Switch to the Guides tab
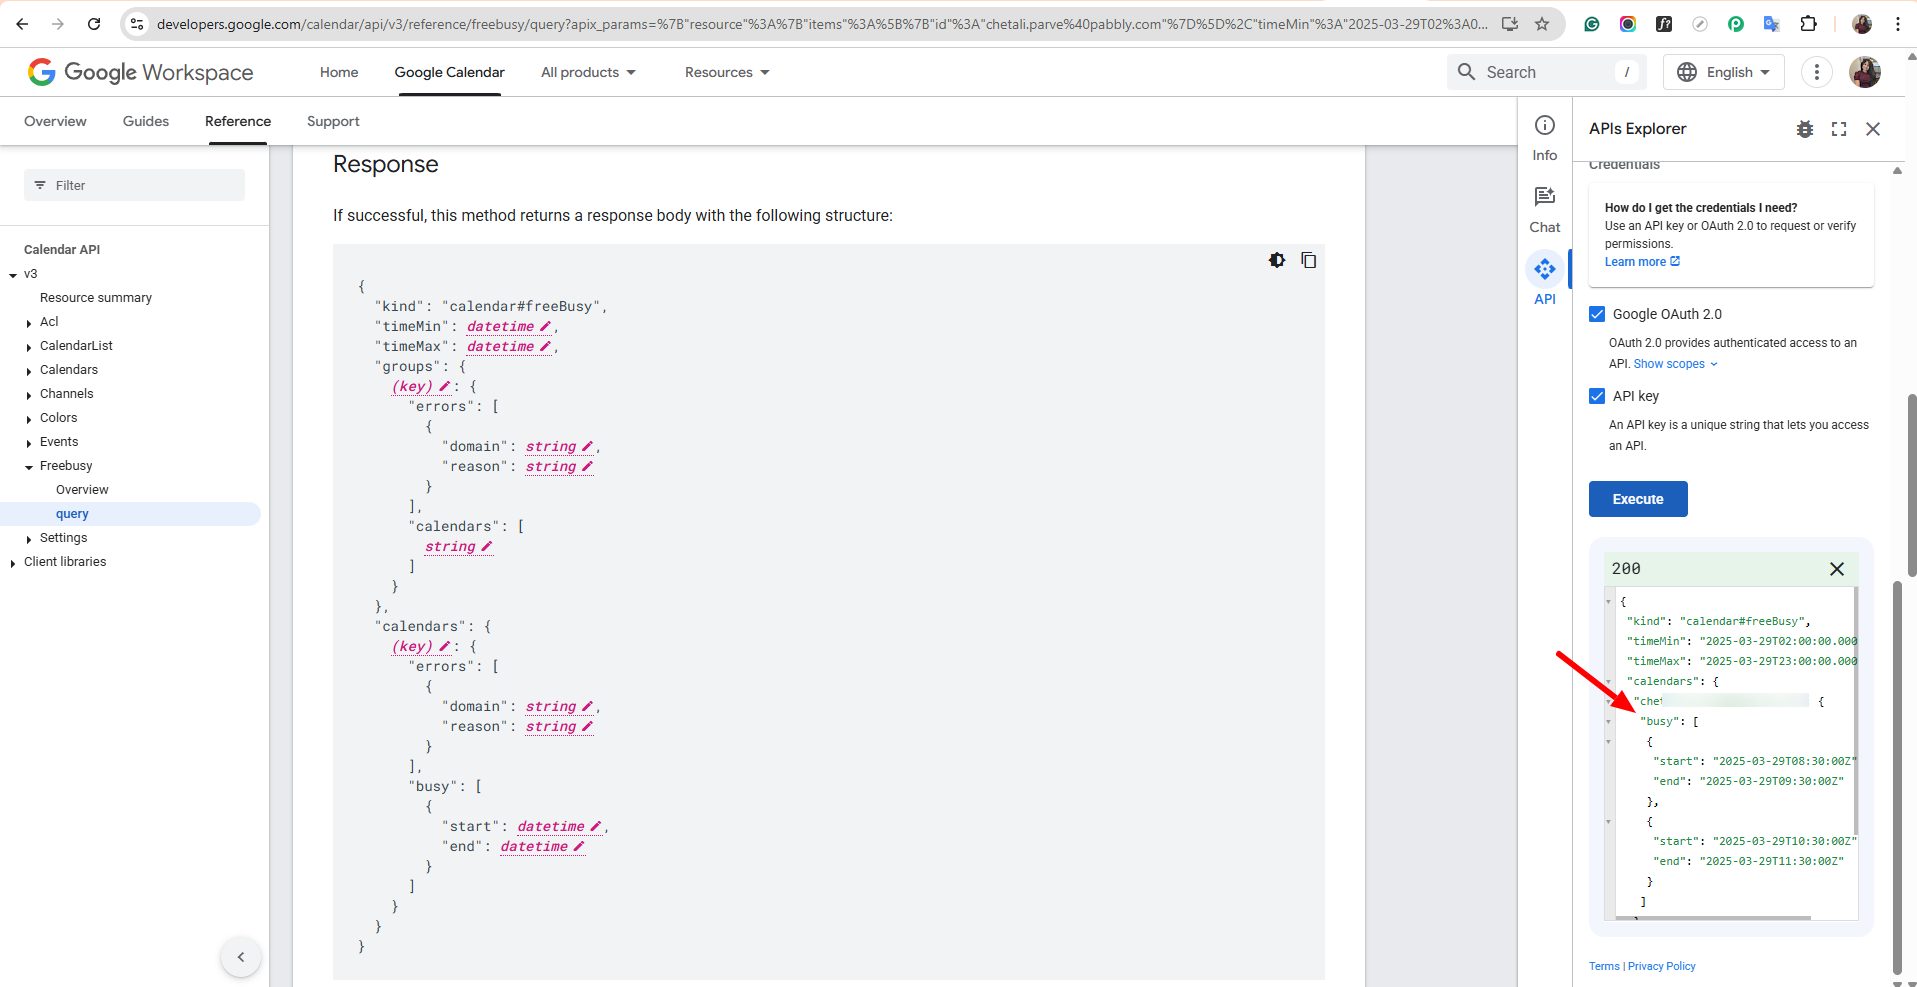1917x987 pixels. [x=146, y=121]
